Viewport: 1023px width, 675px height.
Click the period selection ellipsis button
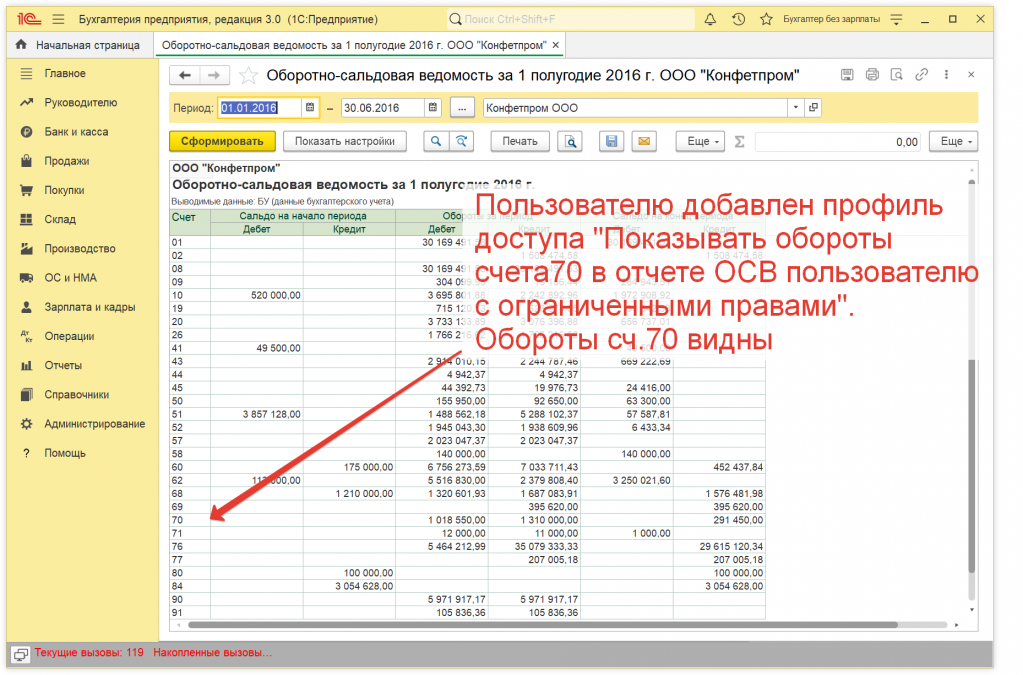coord(462,108)
